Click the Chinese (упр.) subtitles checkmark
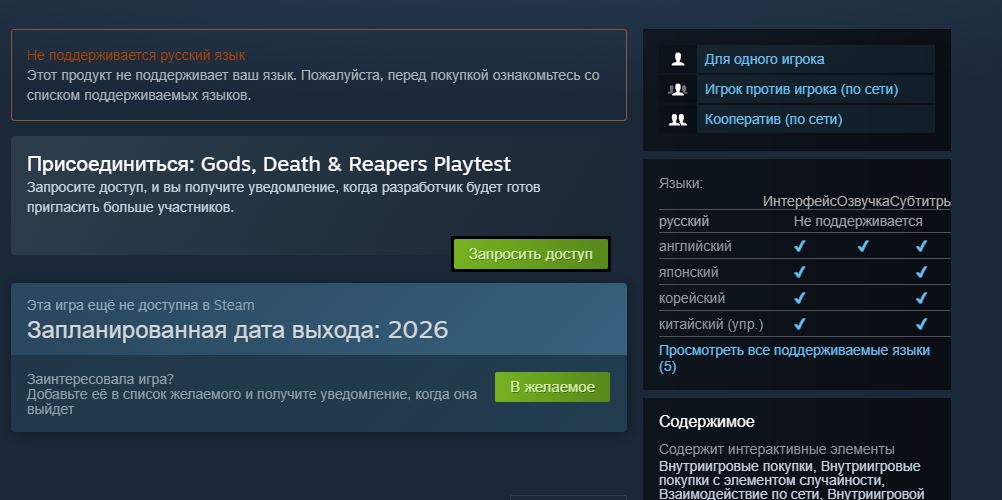This screenshot has height=500, width=1002. [x=921, y=324]
